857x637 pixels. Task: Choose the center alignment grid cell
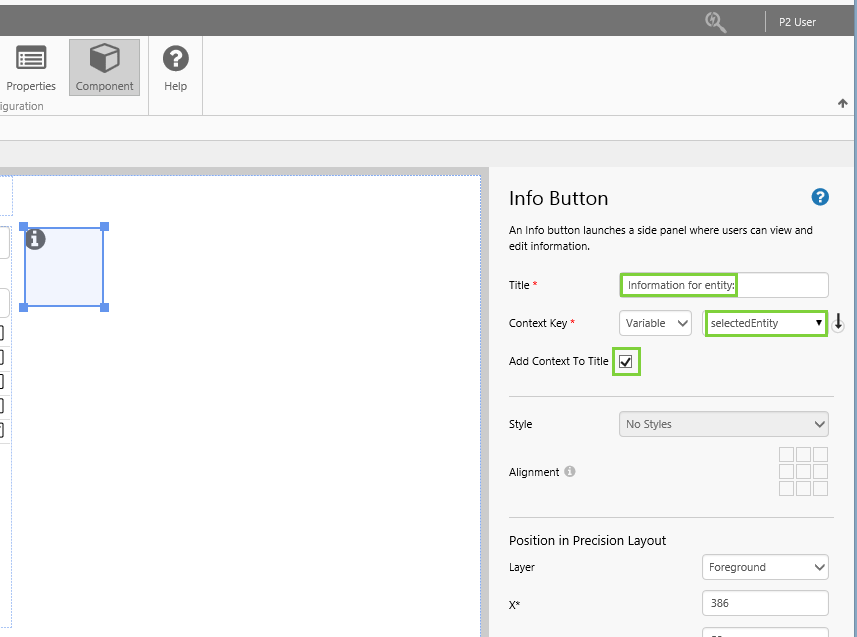point(803,471)
